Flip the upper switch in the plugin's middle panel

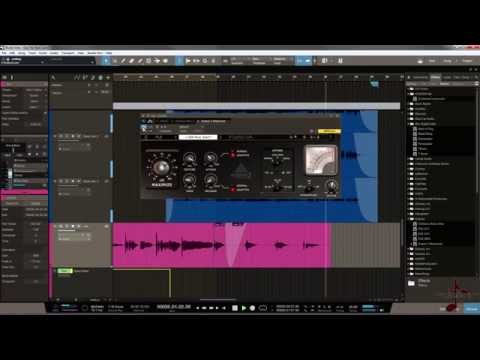click(276, 162)
